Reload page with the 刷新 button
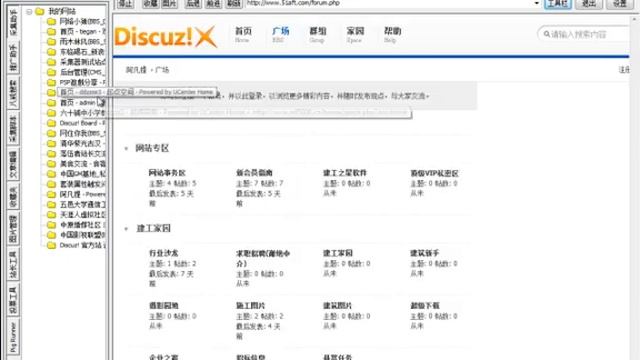The image size is (640, 360). tap(233, 4)
